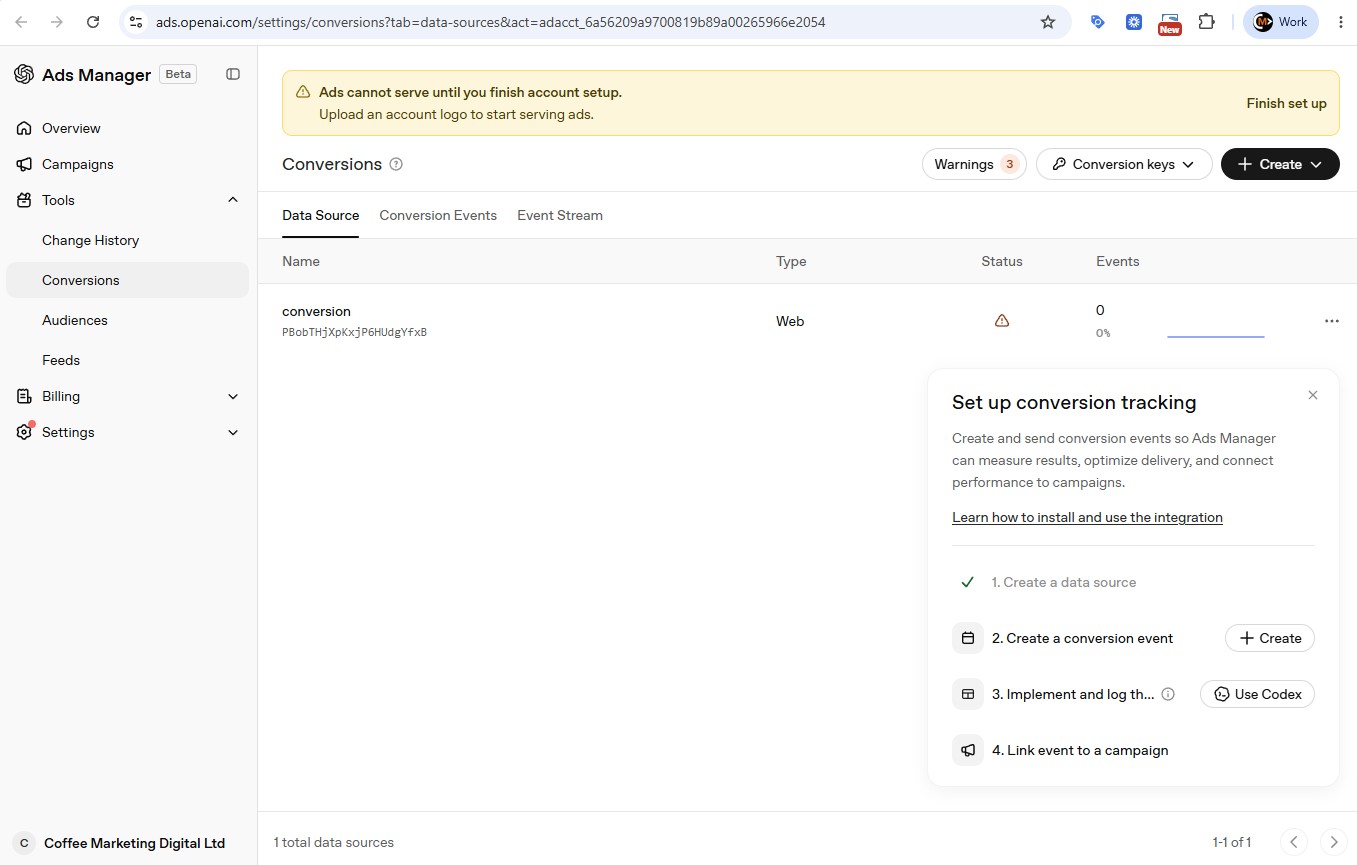Image resolution: width=1357 pixels, height=865 pixels.
Task: Switch to the Data Source tab
Action: [320, 215]
